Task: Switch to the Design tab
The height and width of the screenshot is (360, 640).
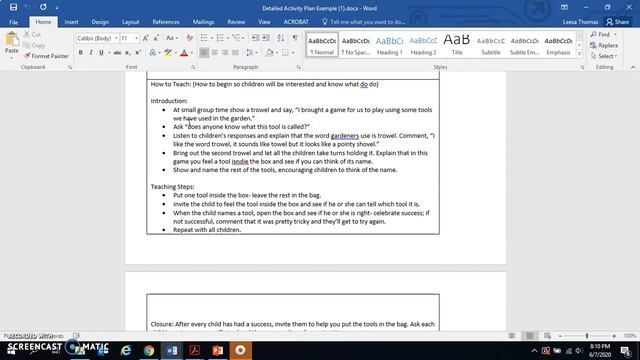Action: click(x=100, y=22)
